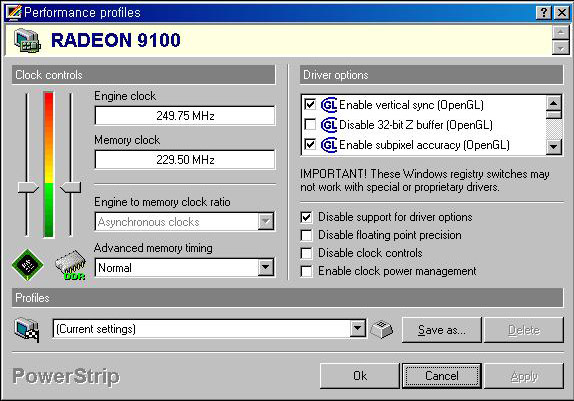This screenshot has width=574, height=401.
Task: Click the Save as... button
Action: 441,330
